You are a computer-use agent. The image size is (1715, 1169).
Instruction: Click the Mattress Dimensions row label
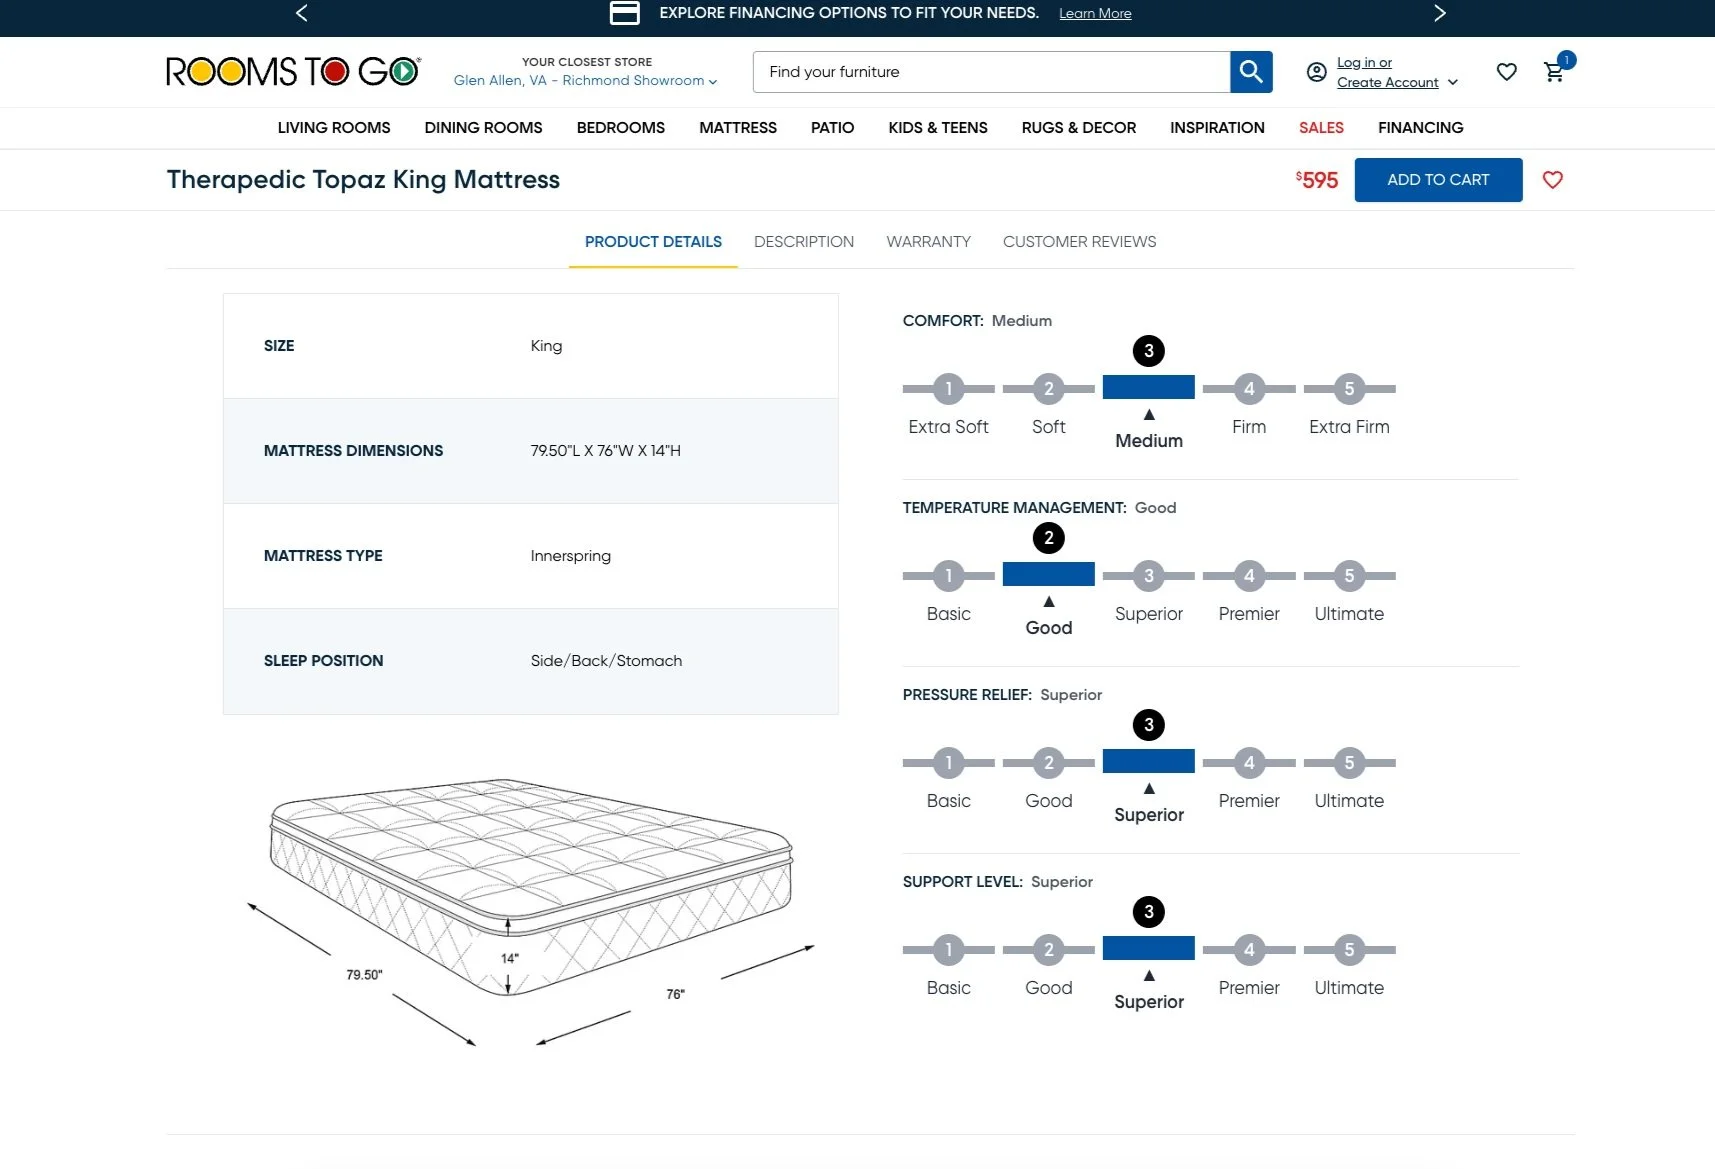(x=353, y=451)
